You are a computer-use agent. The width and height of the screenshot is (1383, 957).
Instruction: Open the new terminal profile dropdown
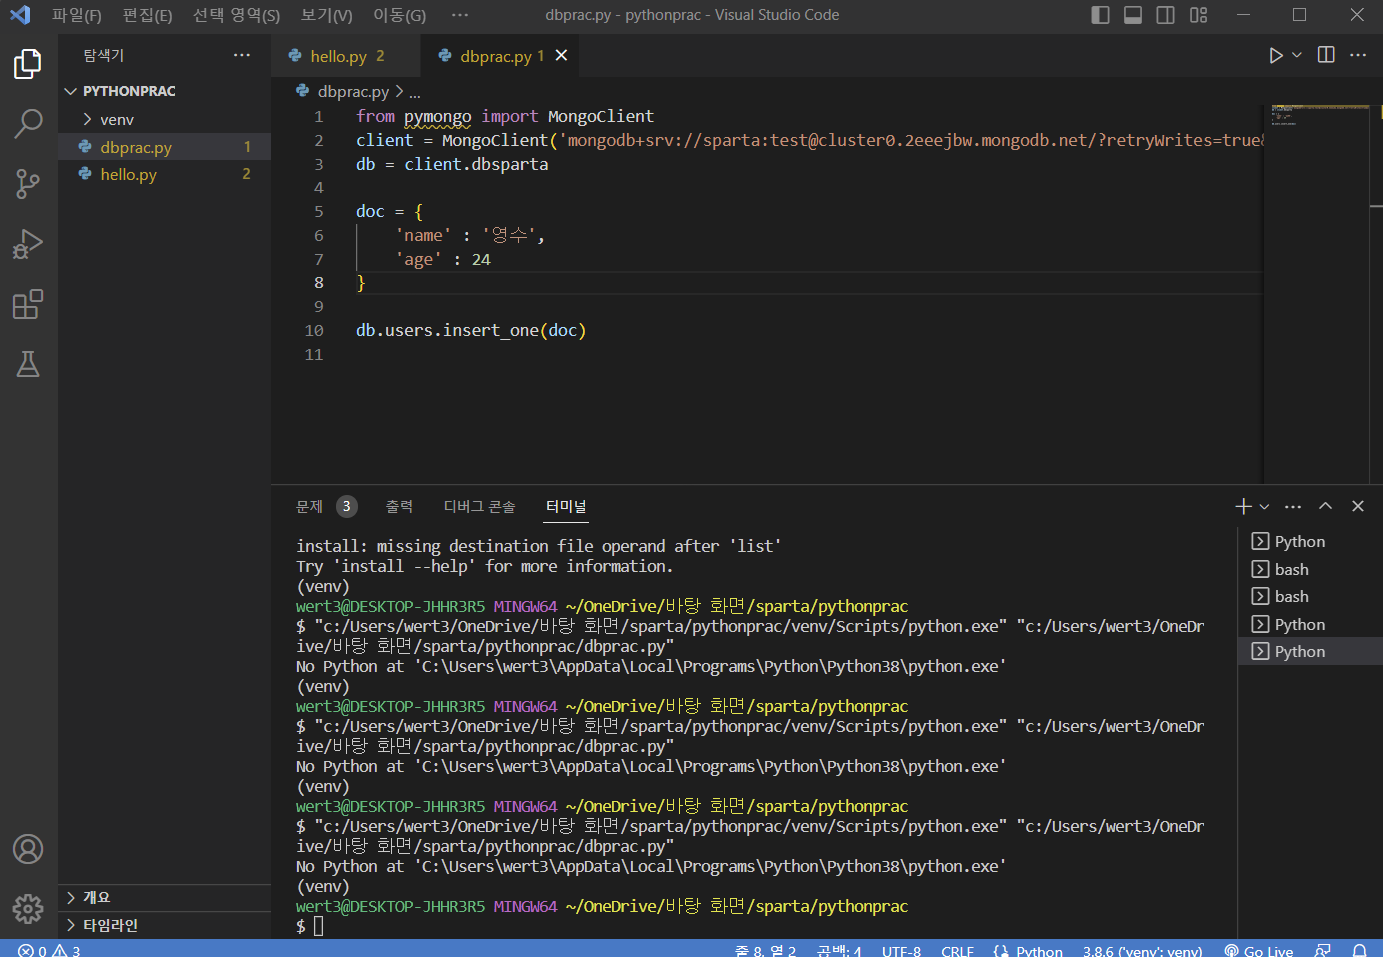click(x=1264, y=506)
